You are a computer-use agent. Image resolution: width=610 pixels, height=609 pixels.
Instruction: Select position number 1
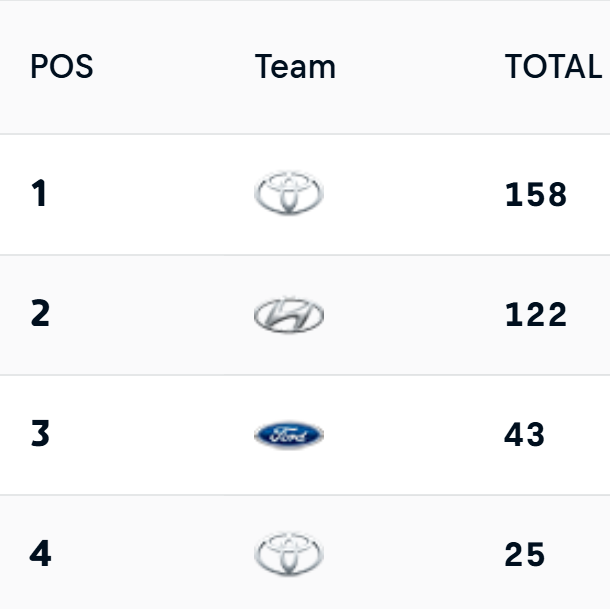tap(39, 194)
